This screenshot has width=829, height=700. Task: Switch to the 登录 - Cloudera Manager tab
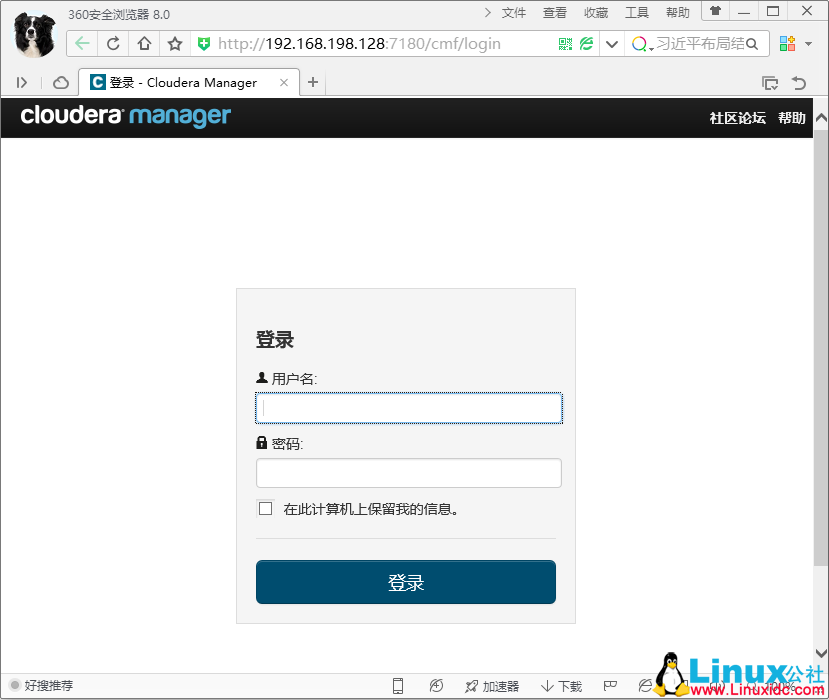[x=180, y=83]
